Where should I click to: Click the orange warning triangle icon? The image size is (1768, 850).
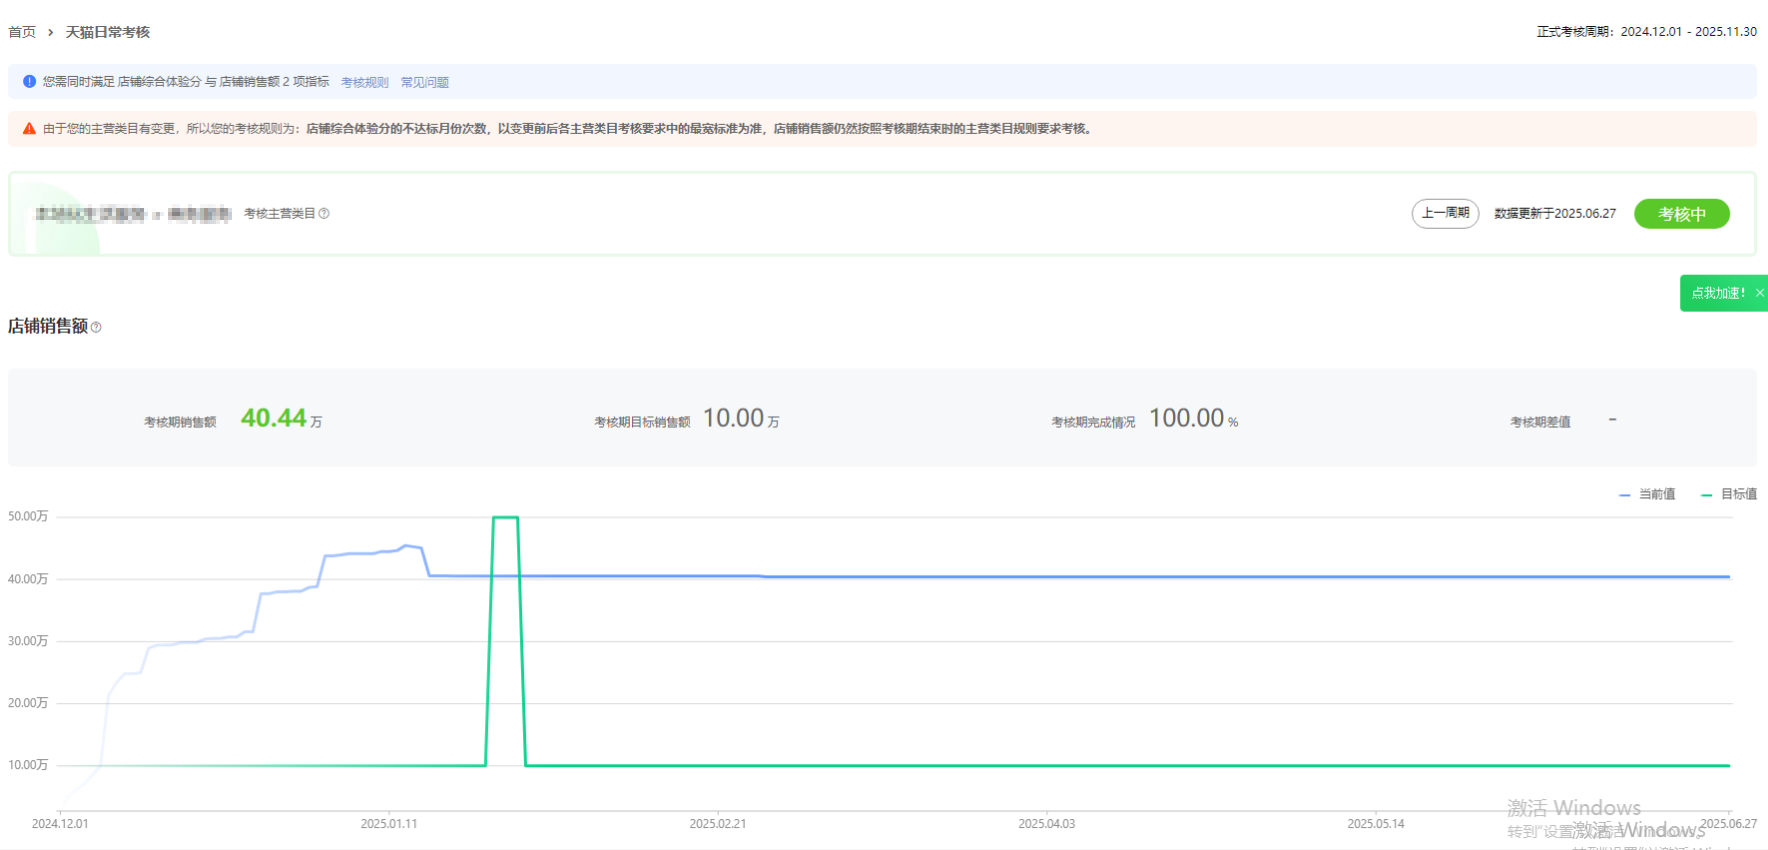(29, 129)
